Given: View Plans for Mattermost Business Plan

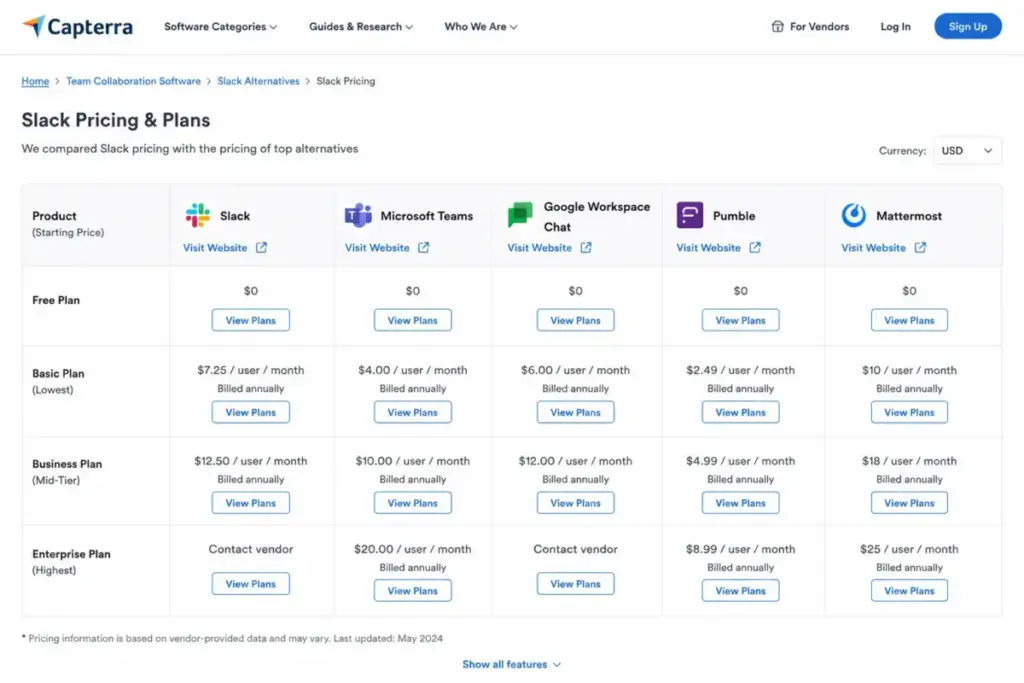Looking at the screenshot, I should tap(909, 503).
